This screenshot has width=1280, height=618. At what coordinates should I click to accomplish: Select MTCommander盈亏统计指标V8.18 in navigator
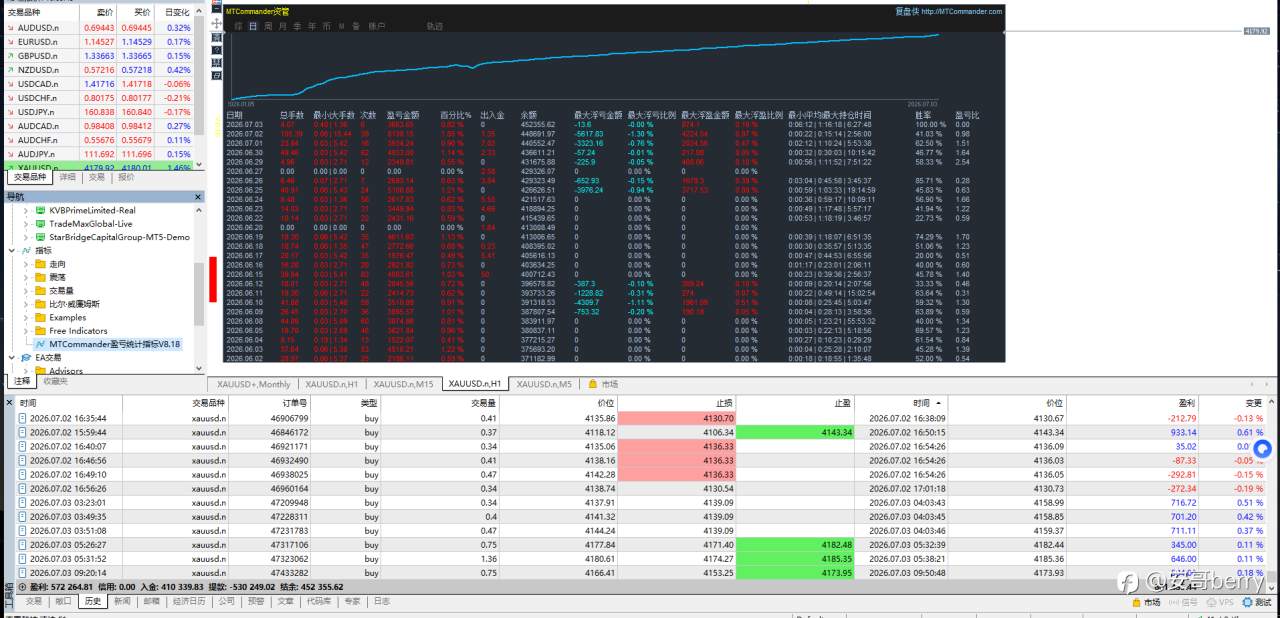pyautogui.click(x=115, y=344)
